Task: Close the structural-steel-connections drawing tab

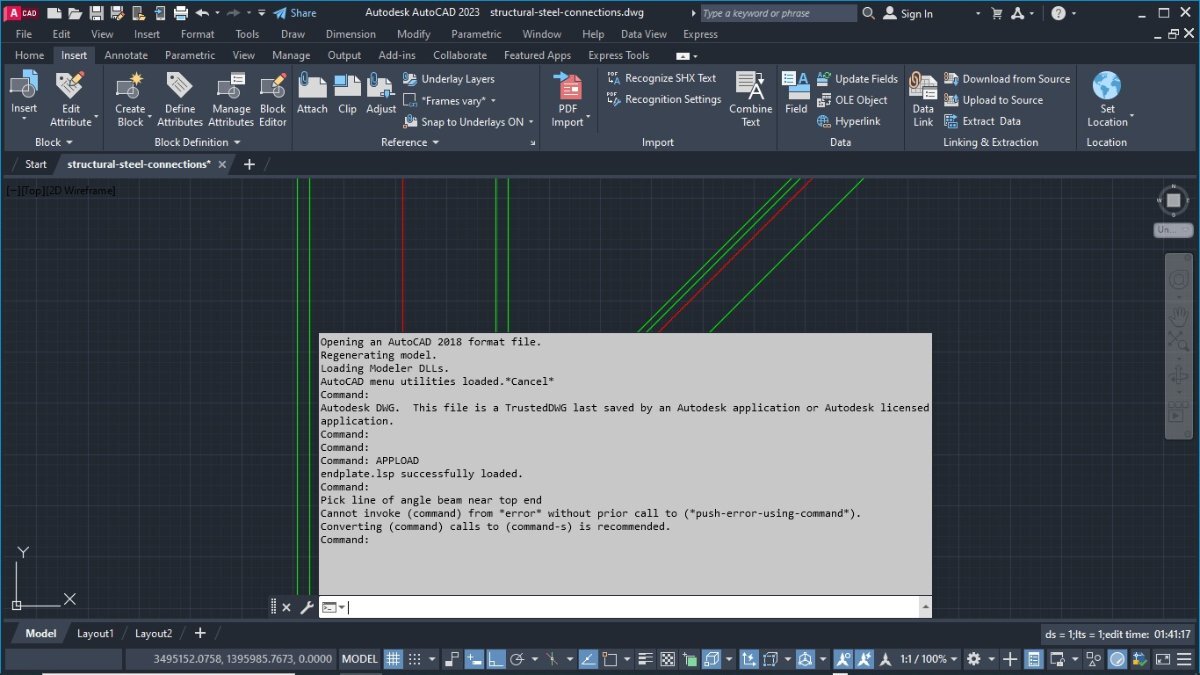Action: click(223, 164)
